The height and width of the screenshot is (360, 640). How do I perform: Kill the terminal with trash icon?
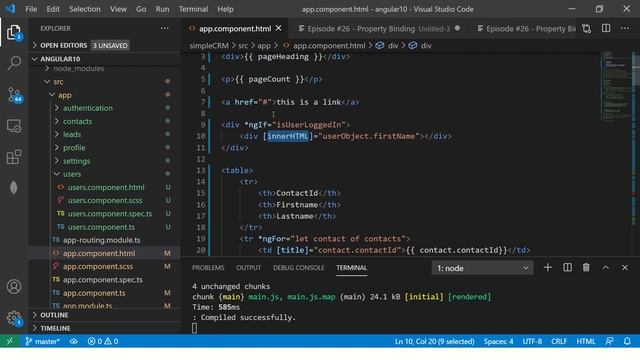(586, 267)
